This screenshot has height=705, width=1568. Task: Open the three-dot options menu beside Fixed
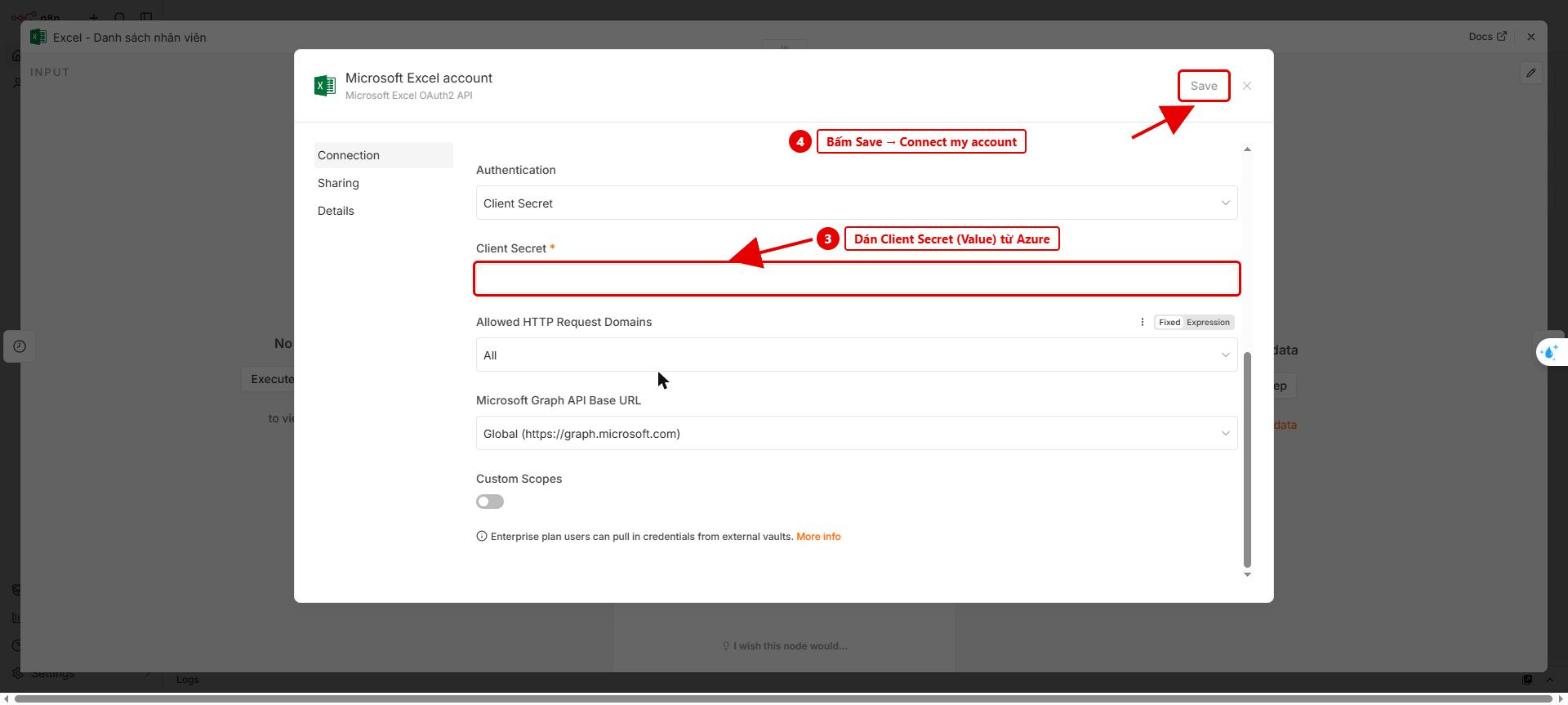(1142, 322)
